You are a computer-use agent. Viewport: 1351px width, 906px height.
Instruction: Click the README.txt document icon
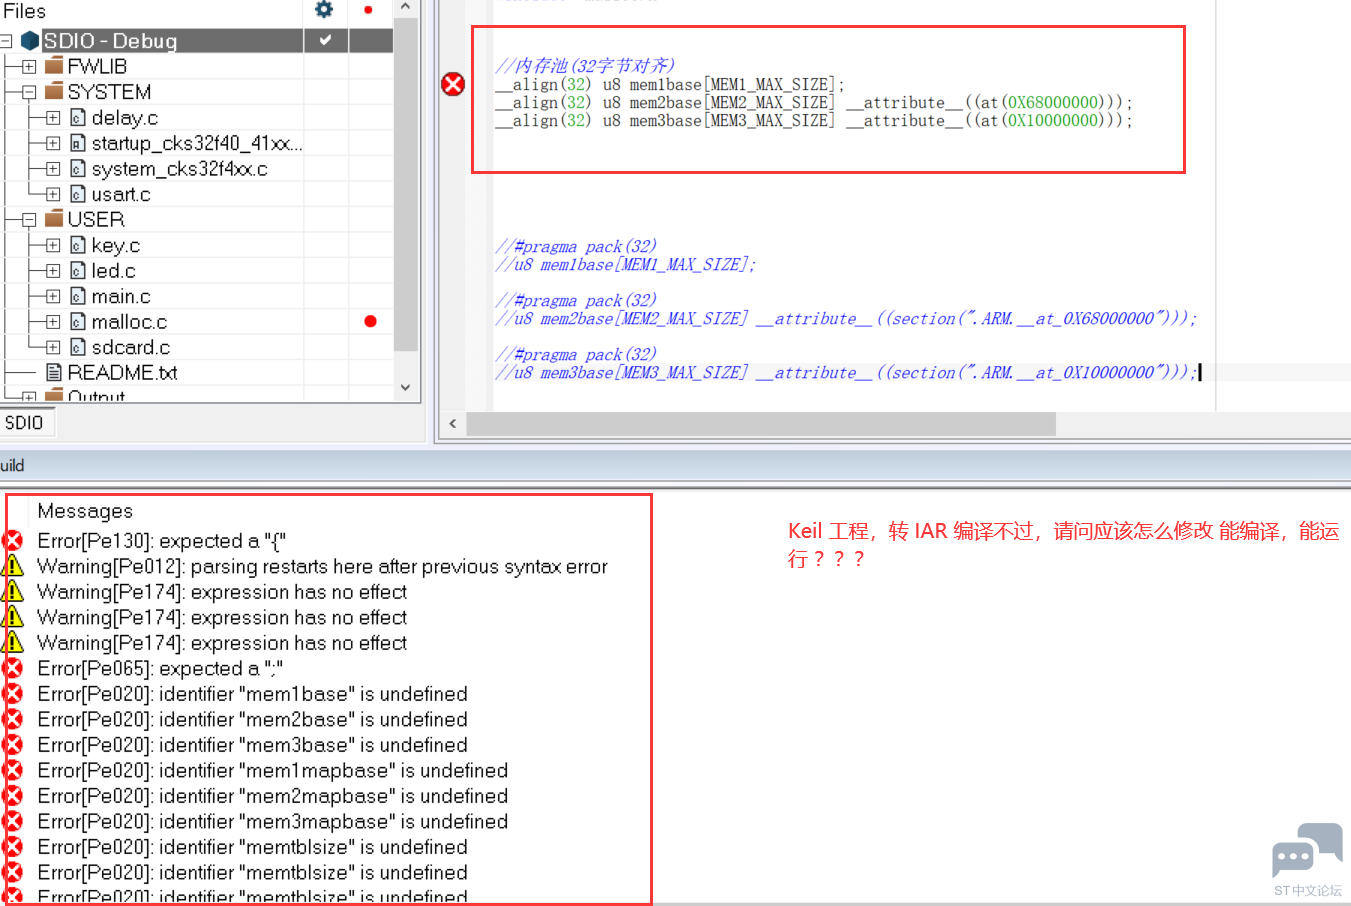pos(54,372)
